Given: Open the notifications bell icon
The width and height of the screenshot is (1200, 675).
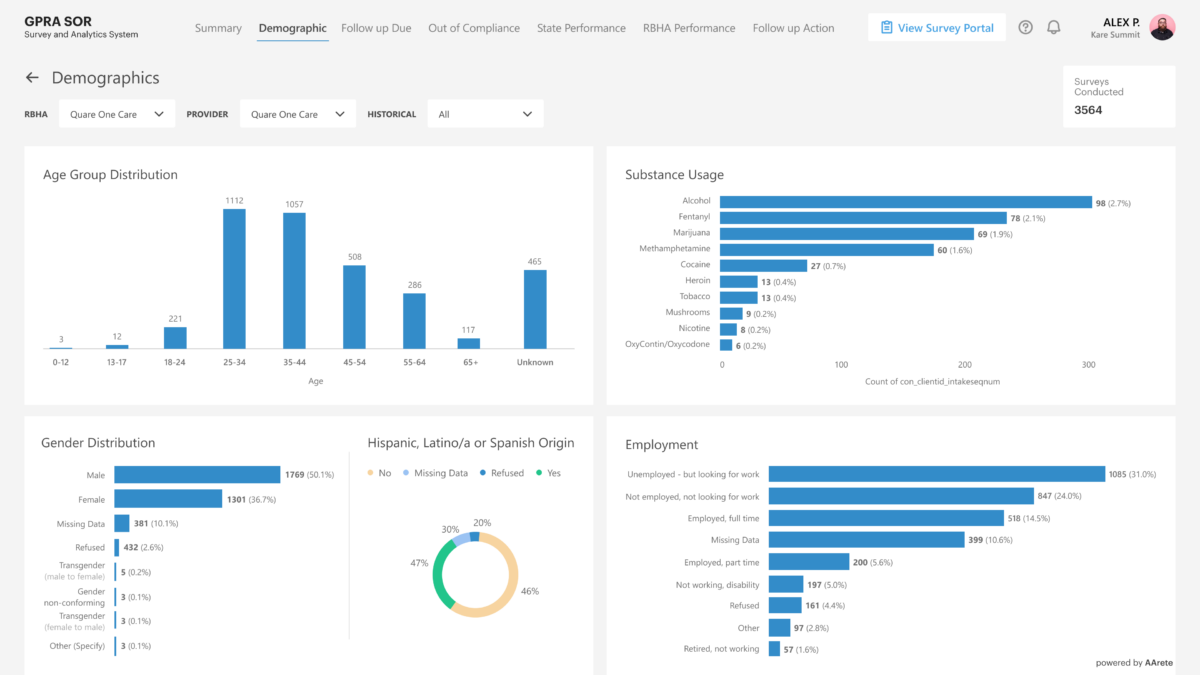Looking at the screenshot, I should coord(1053,28).
